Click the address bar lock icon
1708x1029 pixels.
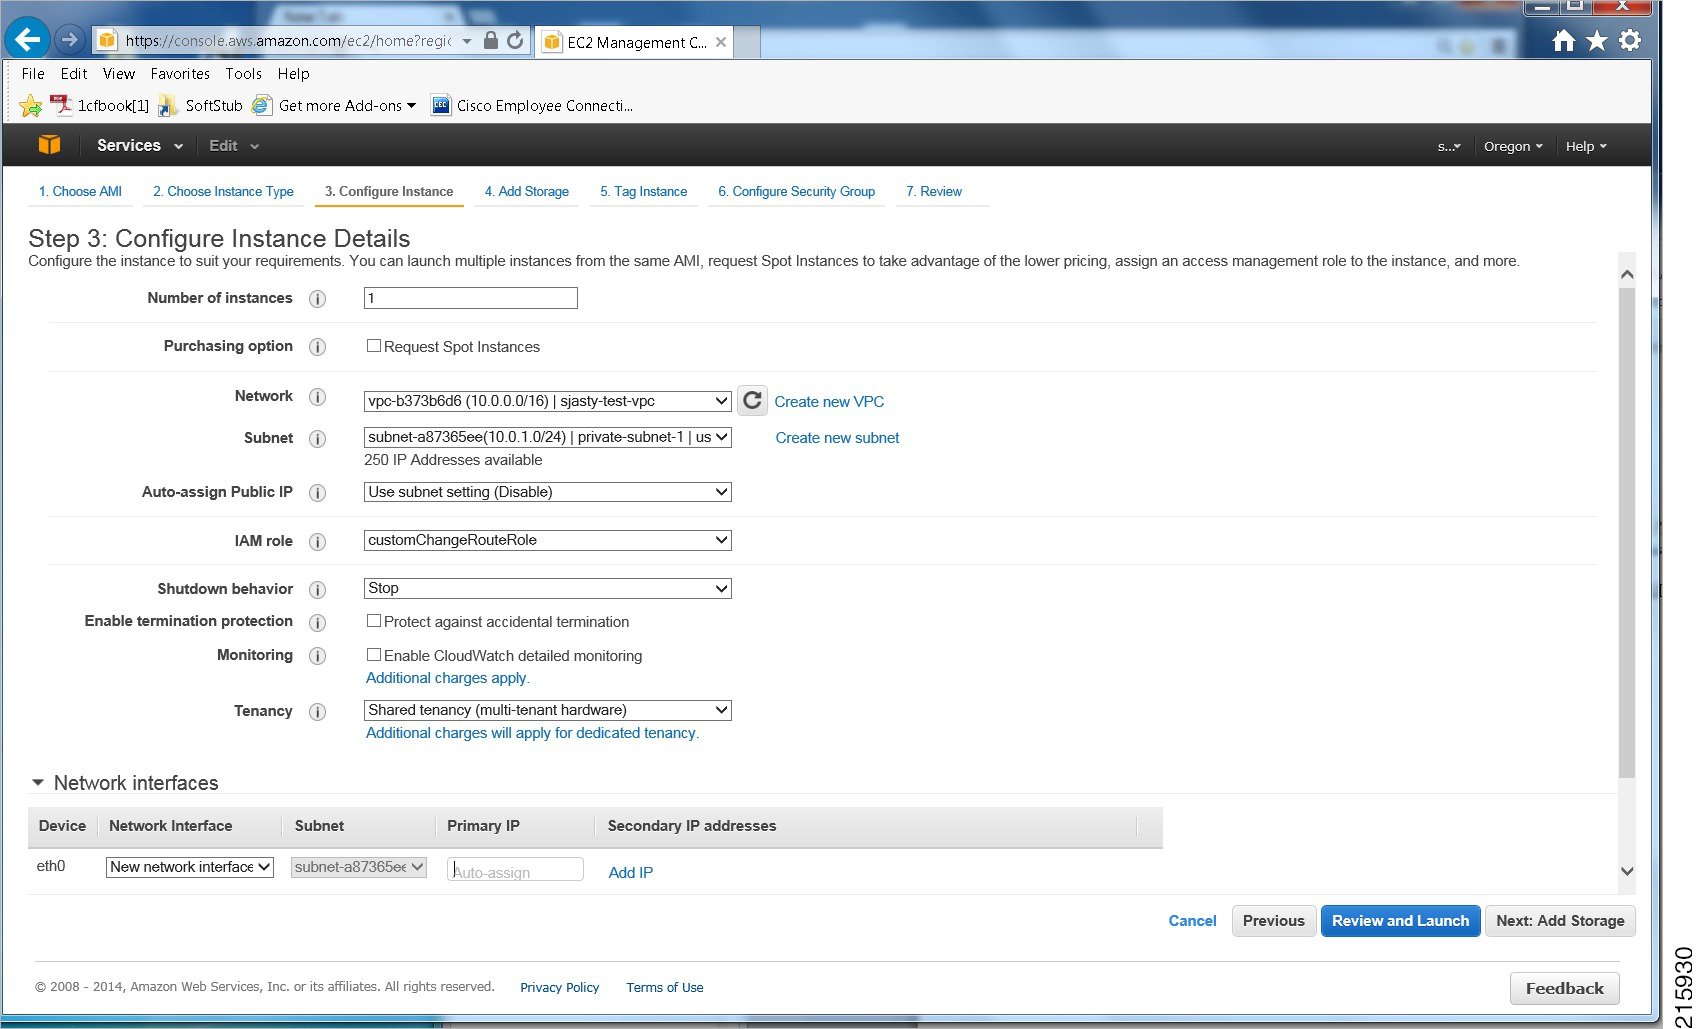[x=491, y=41]
